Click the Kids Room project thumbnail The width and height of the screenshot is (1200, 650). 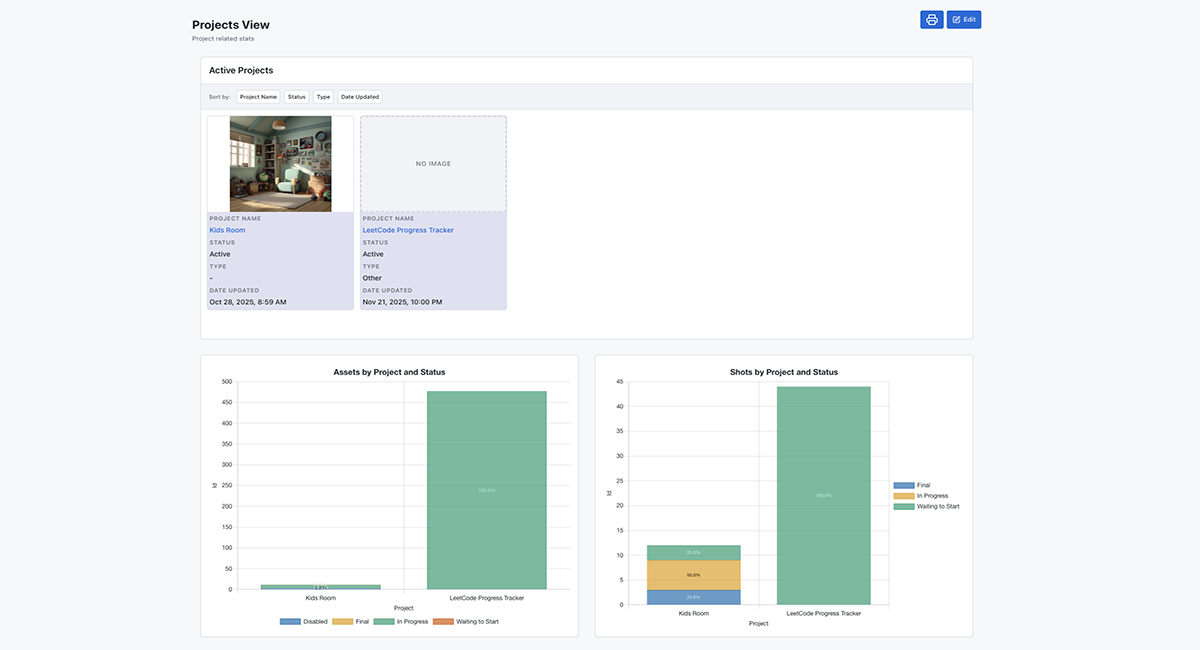(280, 162)
